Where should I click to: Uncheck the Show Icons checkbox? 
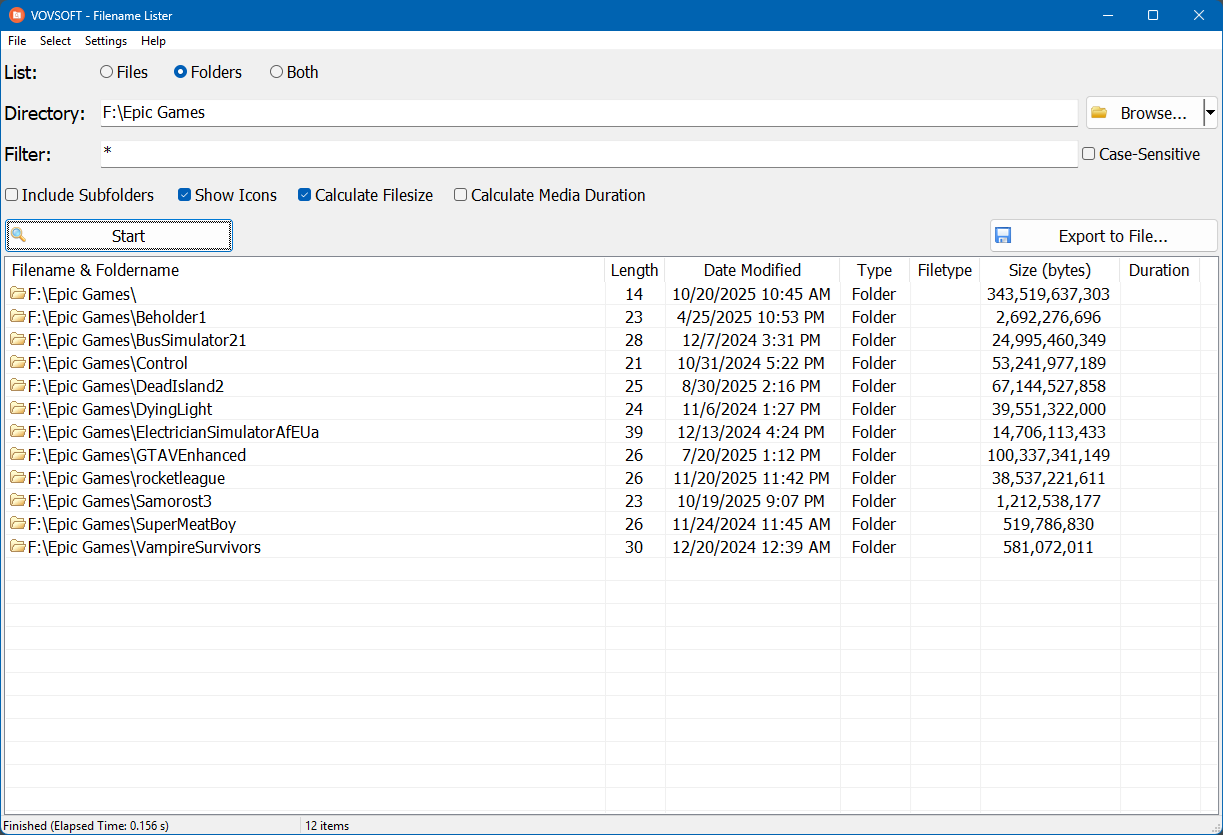coord(185,195)
